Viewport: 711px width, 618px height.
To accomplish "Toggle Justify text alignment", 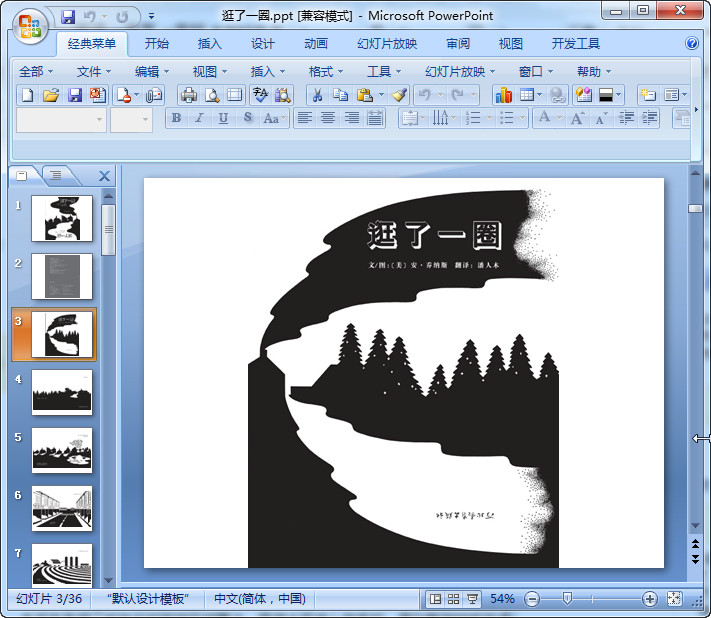I will (375, 118).
